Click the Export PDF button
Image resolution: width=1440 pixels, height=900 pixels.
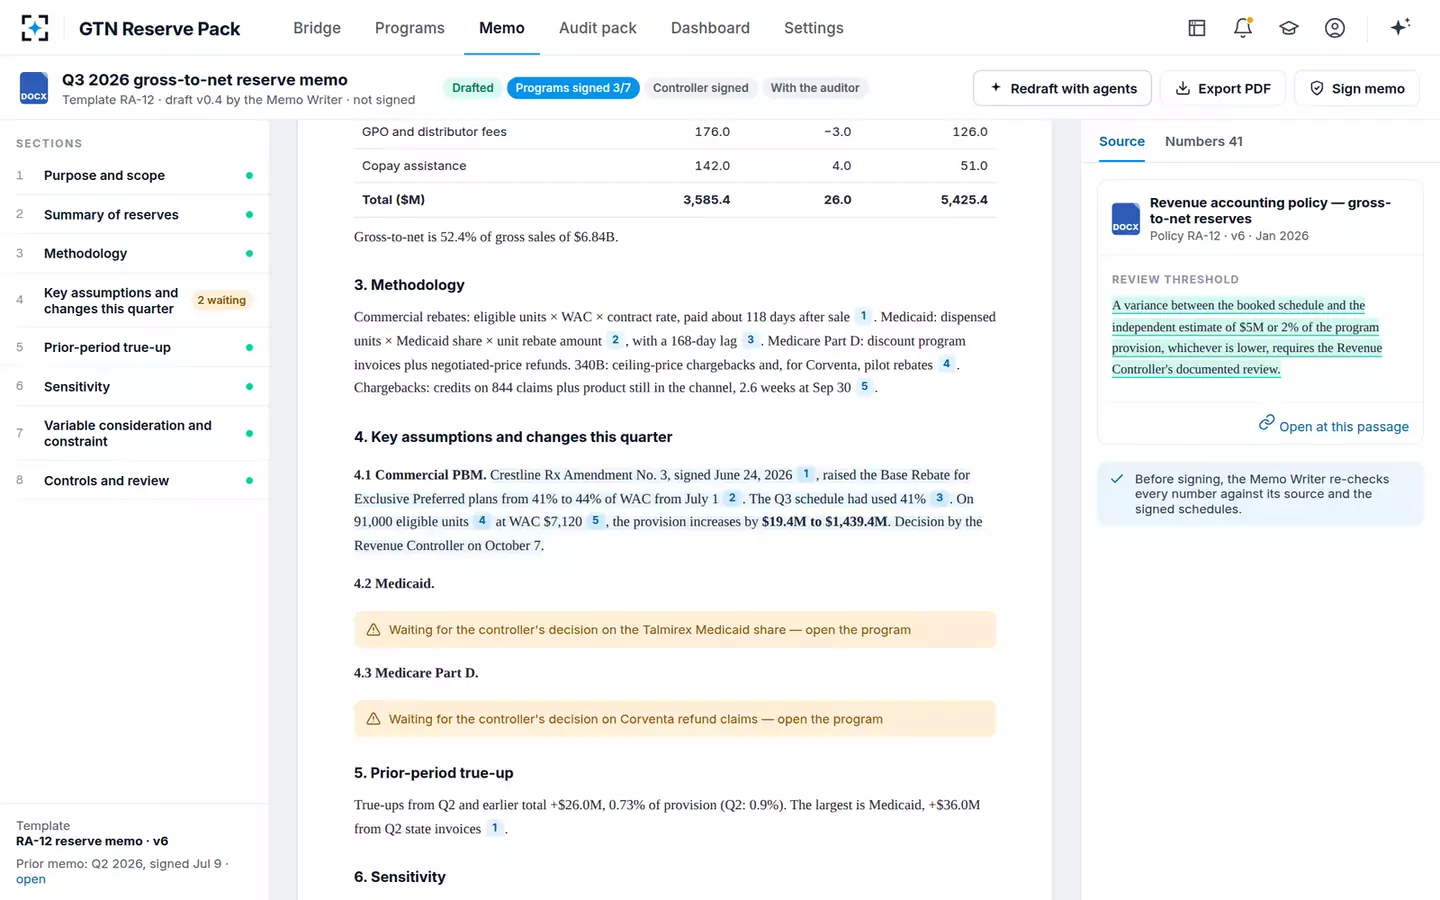pyautogui.click(x=1222, y=88)
